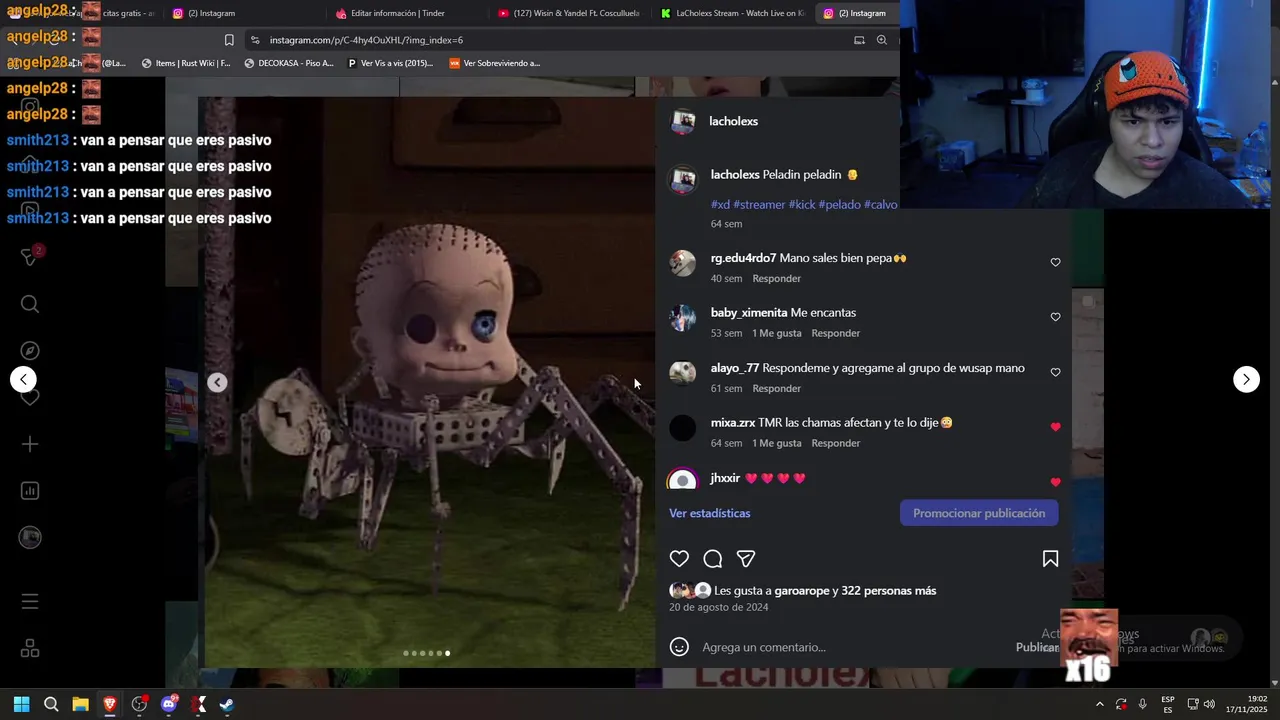This screenshot has width=1280, height=720.
Task: Reply to alayo_.77's comment
Action: click(x=777, y=388)
